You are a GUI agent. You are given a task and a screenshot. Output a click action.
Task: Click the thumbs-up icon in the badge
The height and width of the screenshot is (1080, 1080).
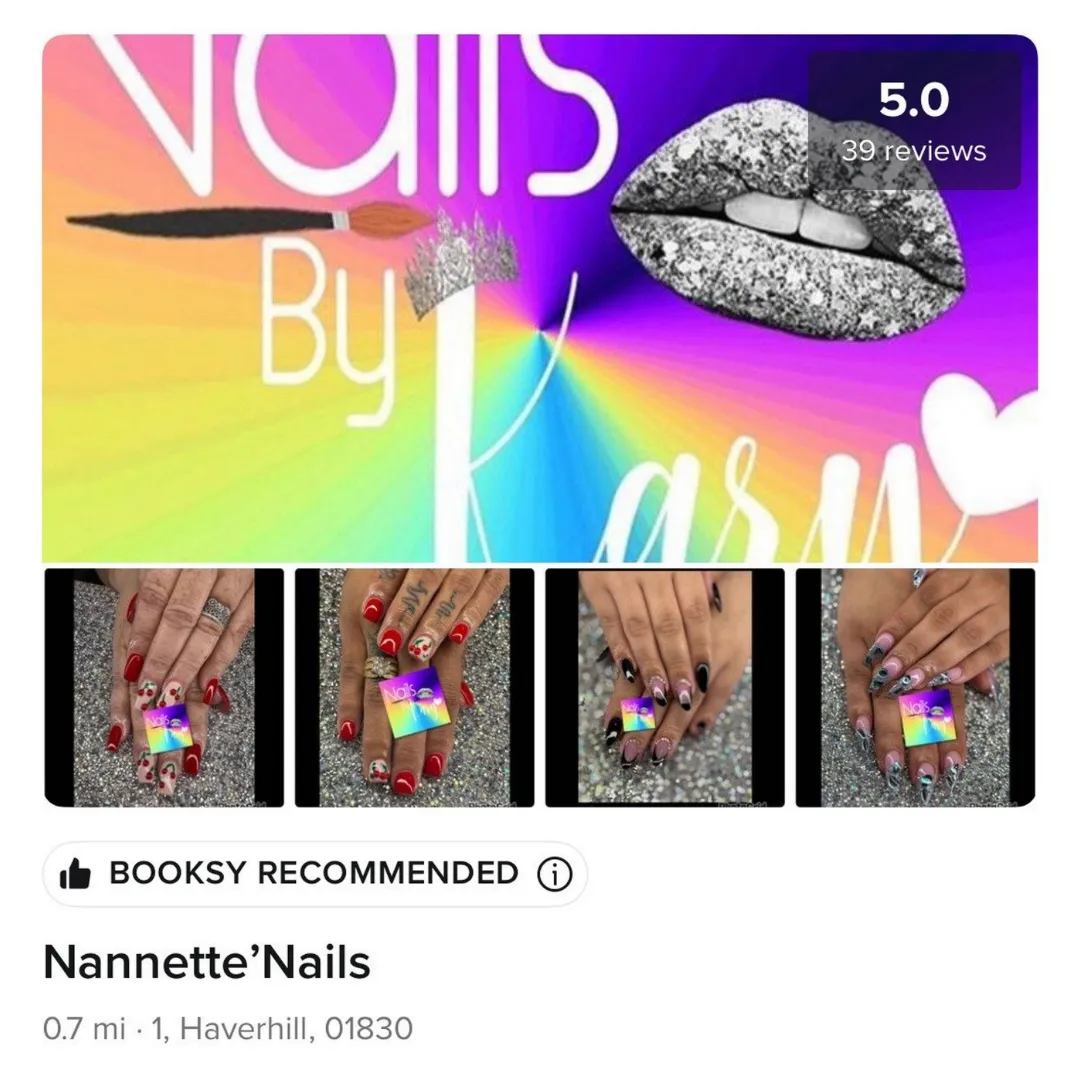point(75,873)
